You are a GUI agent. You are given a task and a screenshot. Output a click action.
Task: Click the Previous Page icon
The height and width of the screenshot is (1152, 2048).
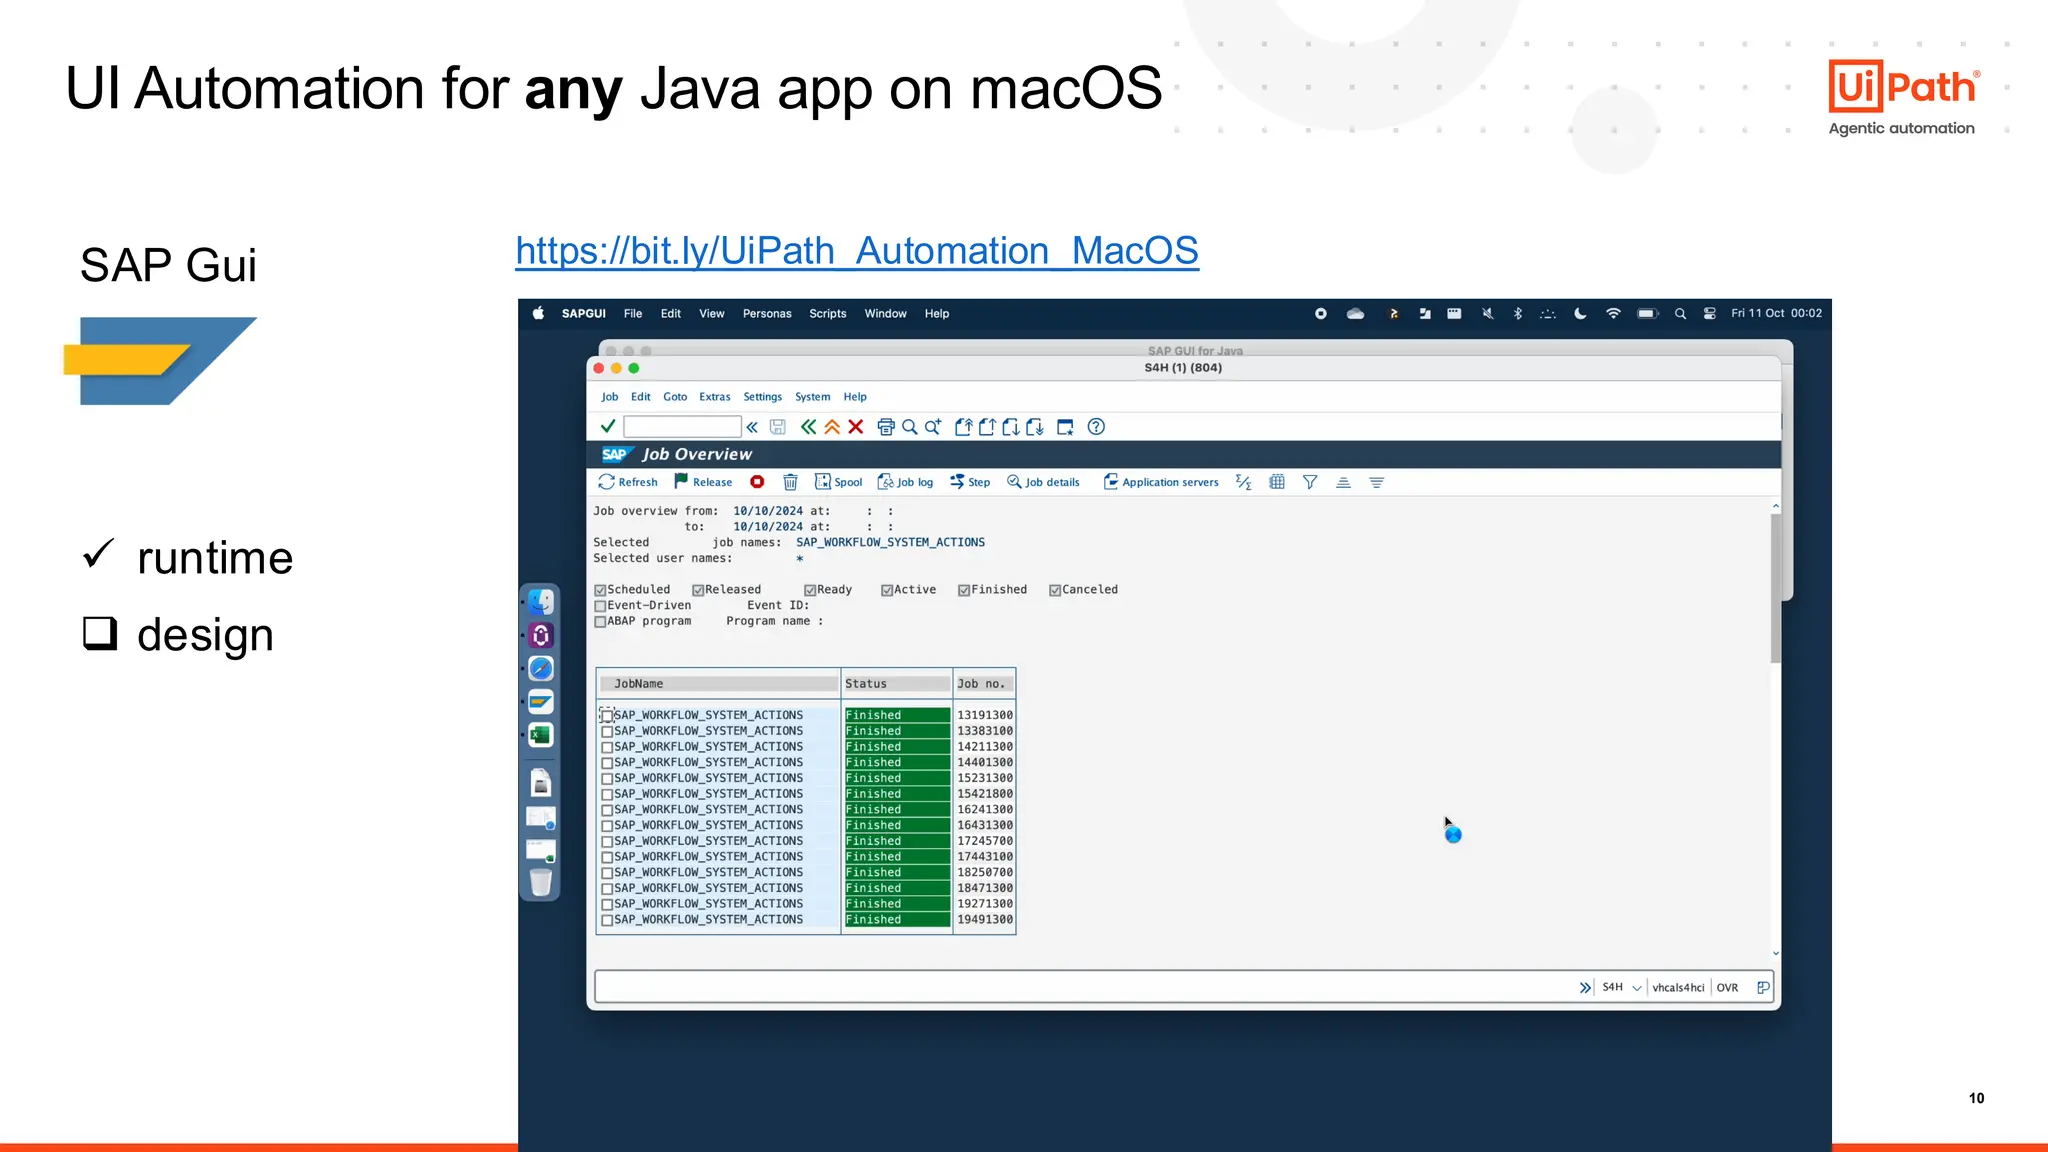987,427
